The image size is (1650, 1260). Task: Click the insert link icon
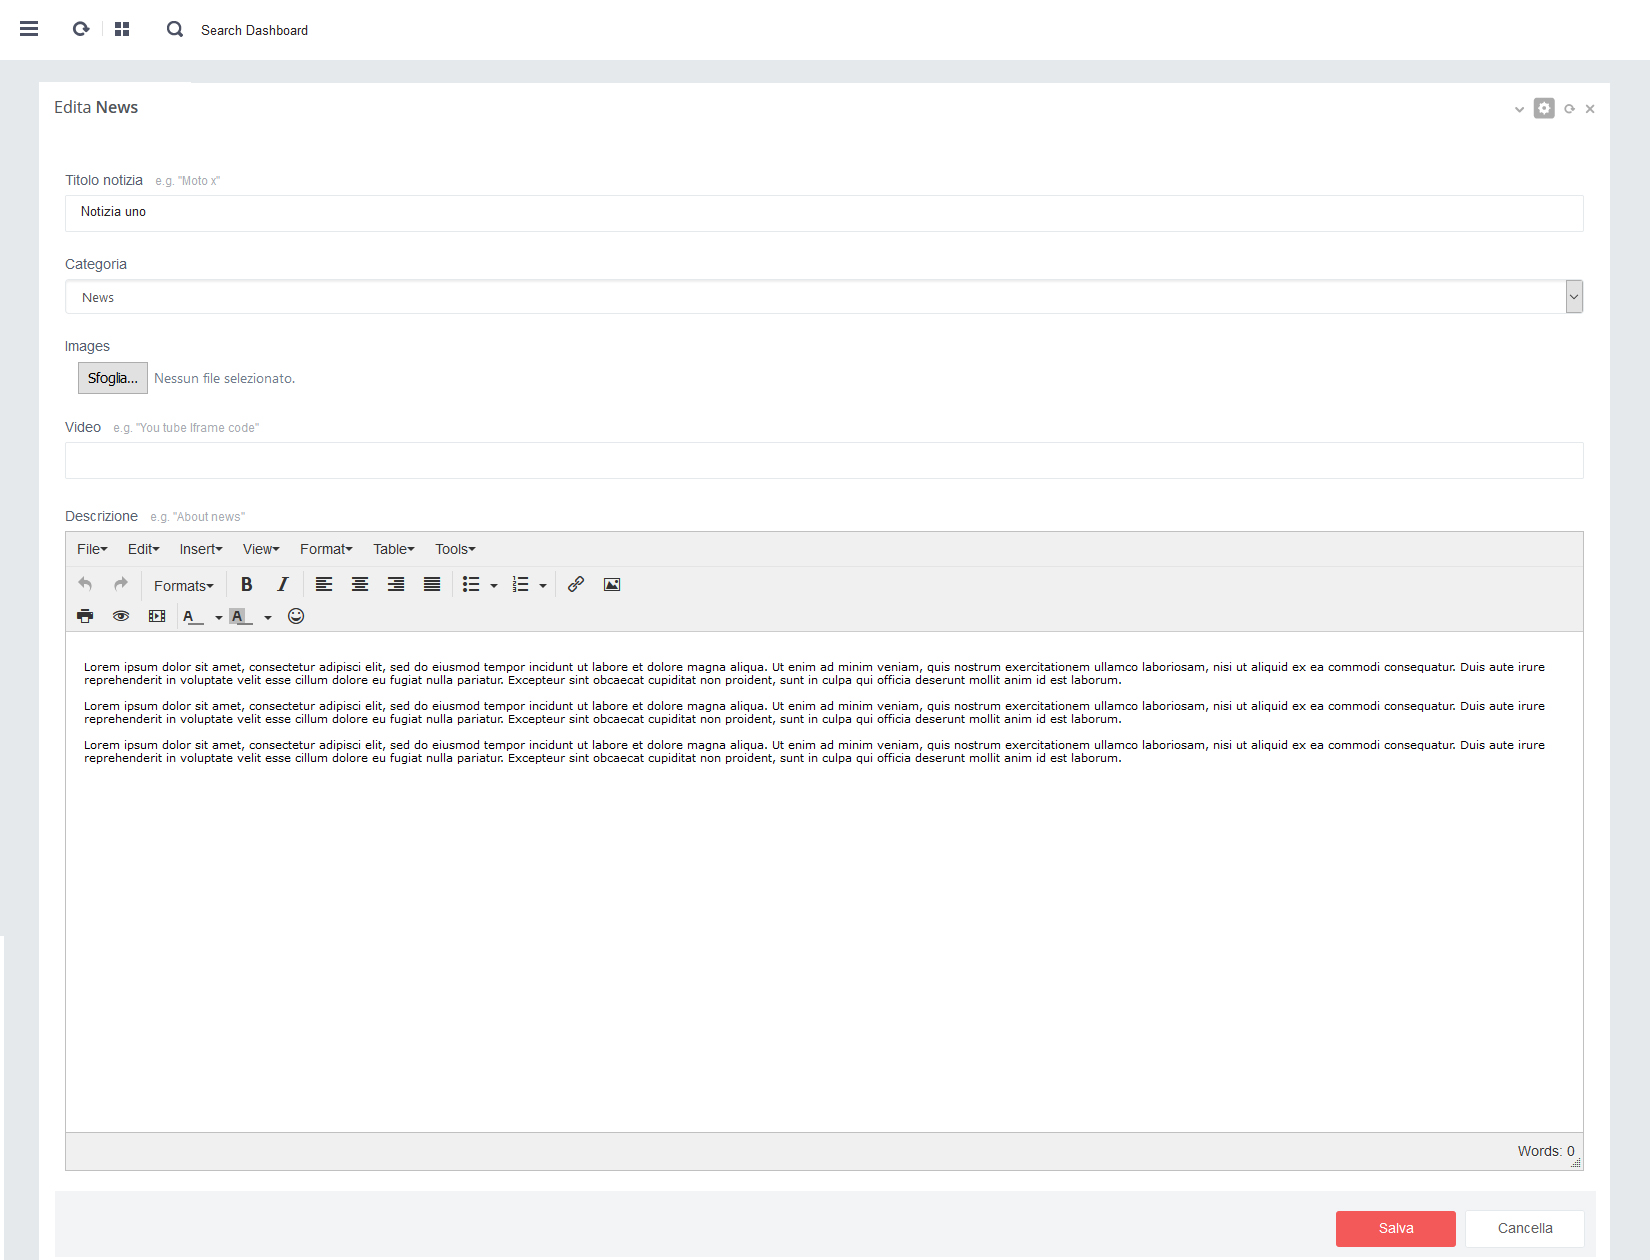(576, 585)
